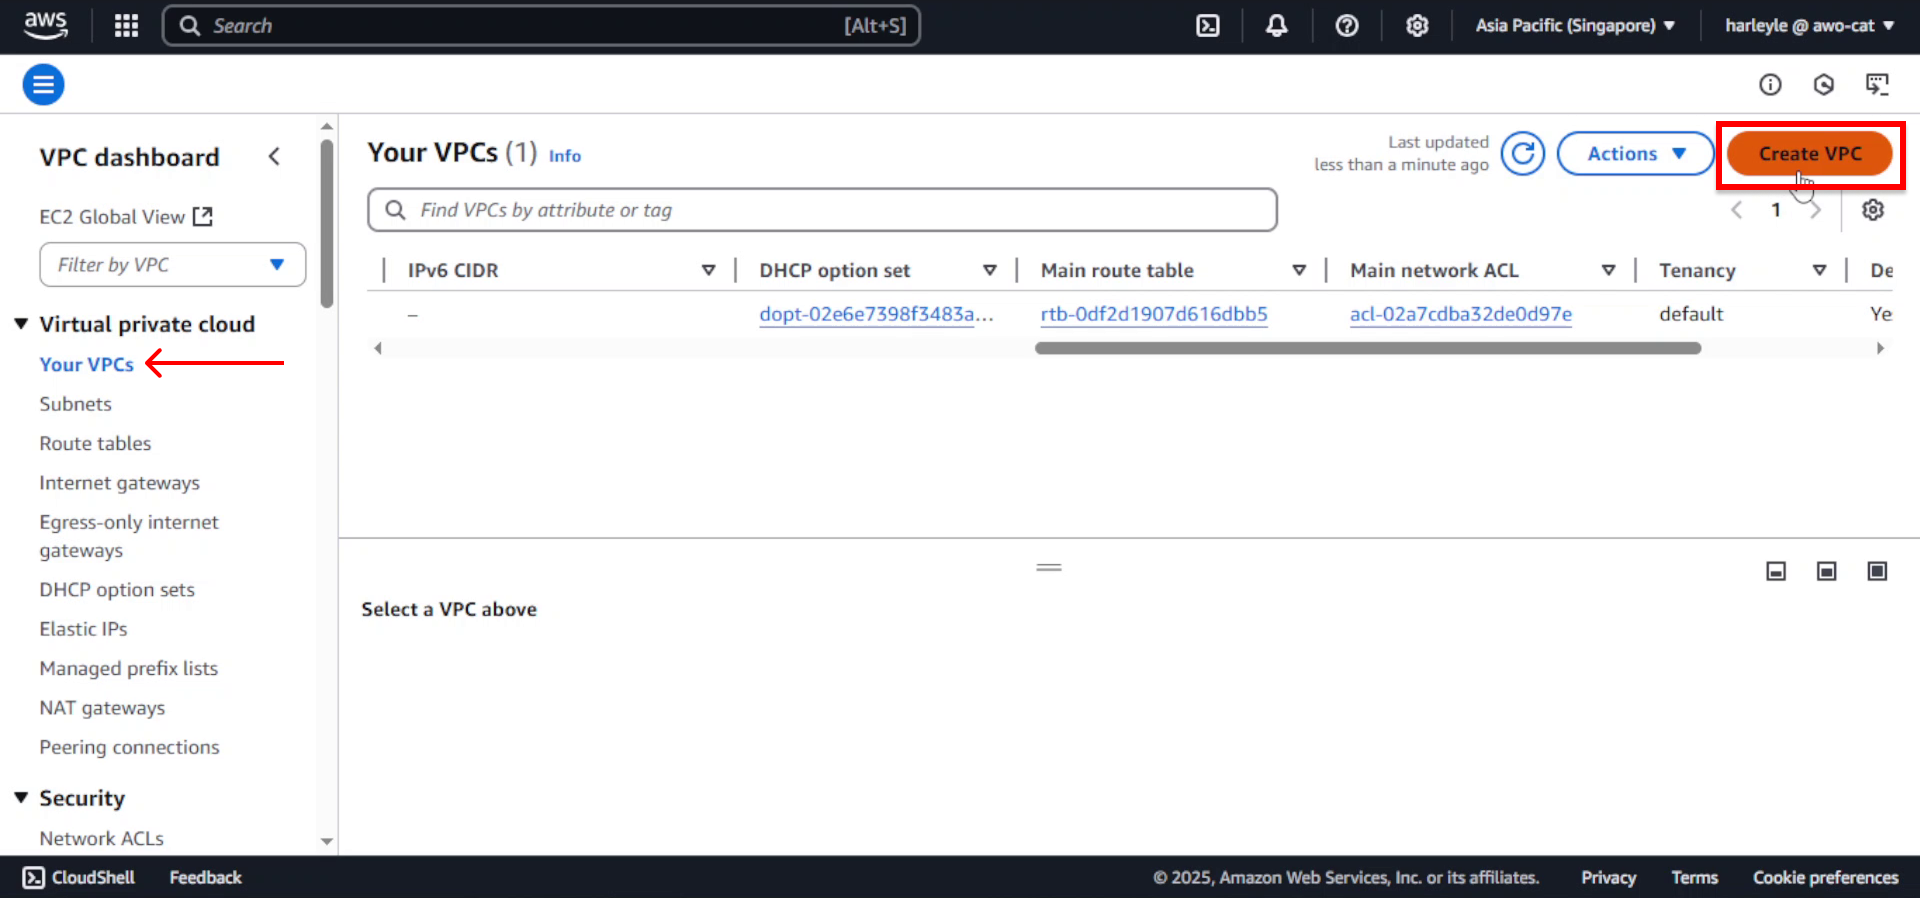Click monitor chat icon right of hexagon icon
The width and height of the screenshot is (1920, 898).
pyautogui.click(x=1877, y=85)
